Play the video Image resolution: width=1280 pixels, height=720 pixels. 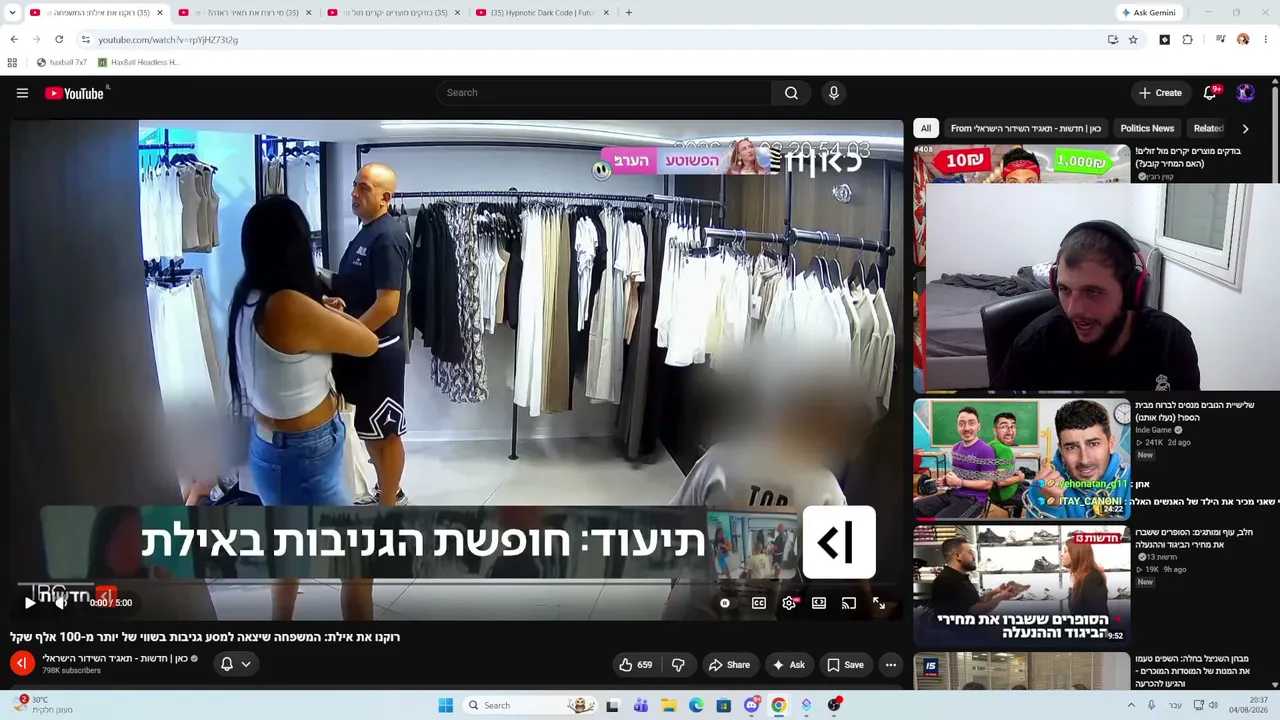(30, 603)
